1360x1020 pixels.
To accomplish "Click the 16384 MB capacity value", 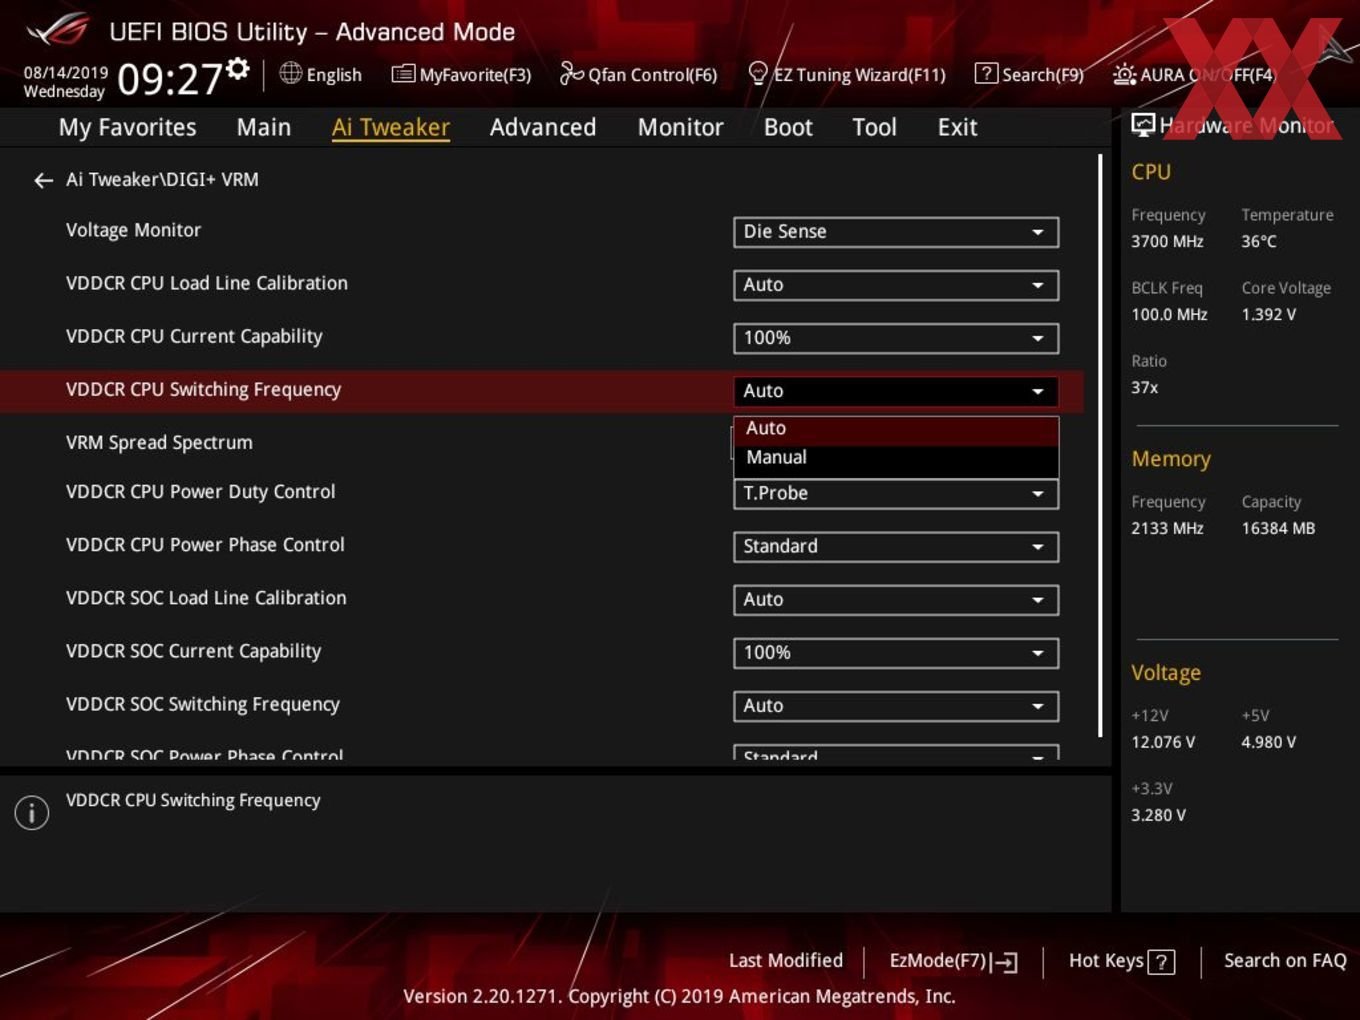I will point(1278,529).
